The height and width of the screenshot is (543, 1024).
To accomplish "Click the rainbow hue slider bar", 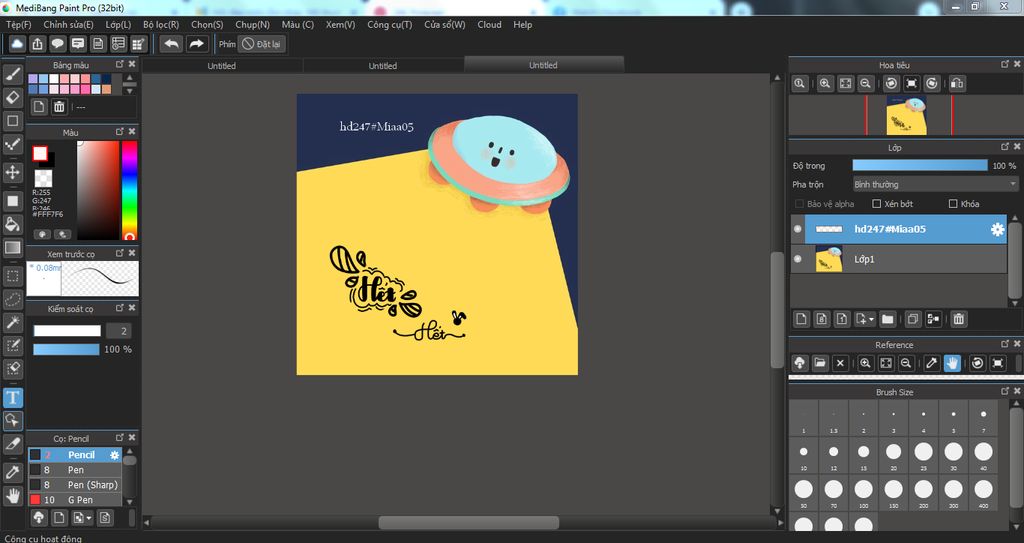I will pos(129,190).
